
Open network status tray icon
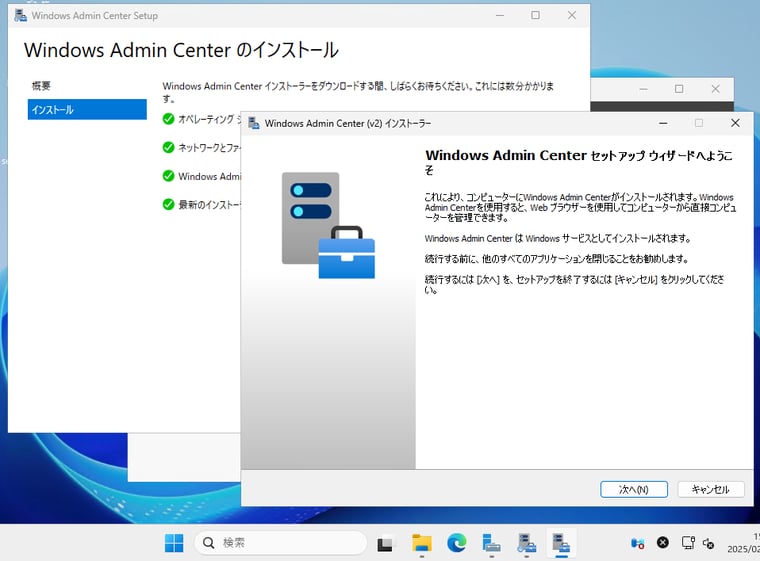tap(688, 543)
